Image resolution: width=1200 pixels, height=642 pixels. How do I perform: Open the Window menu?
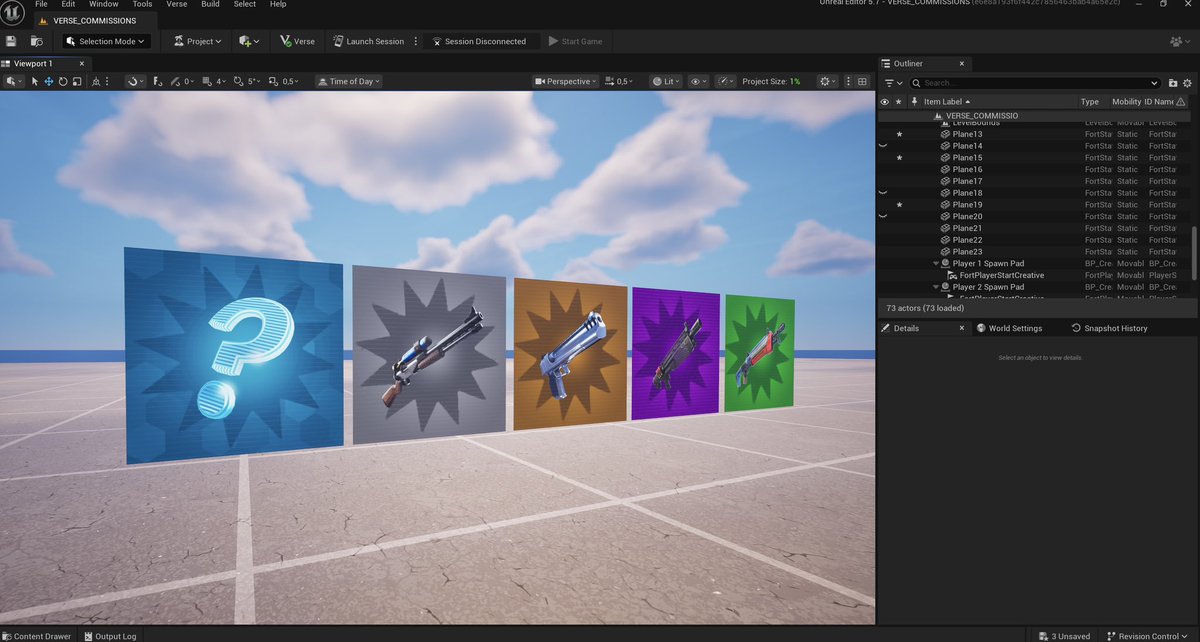[103, 4]
